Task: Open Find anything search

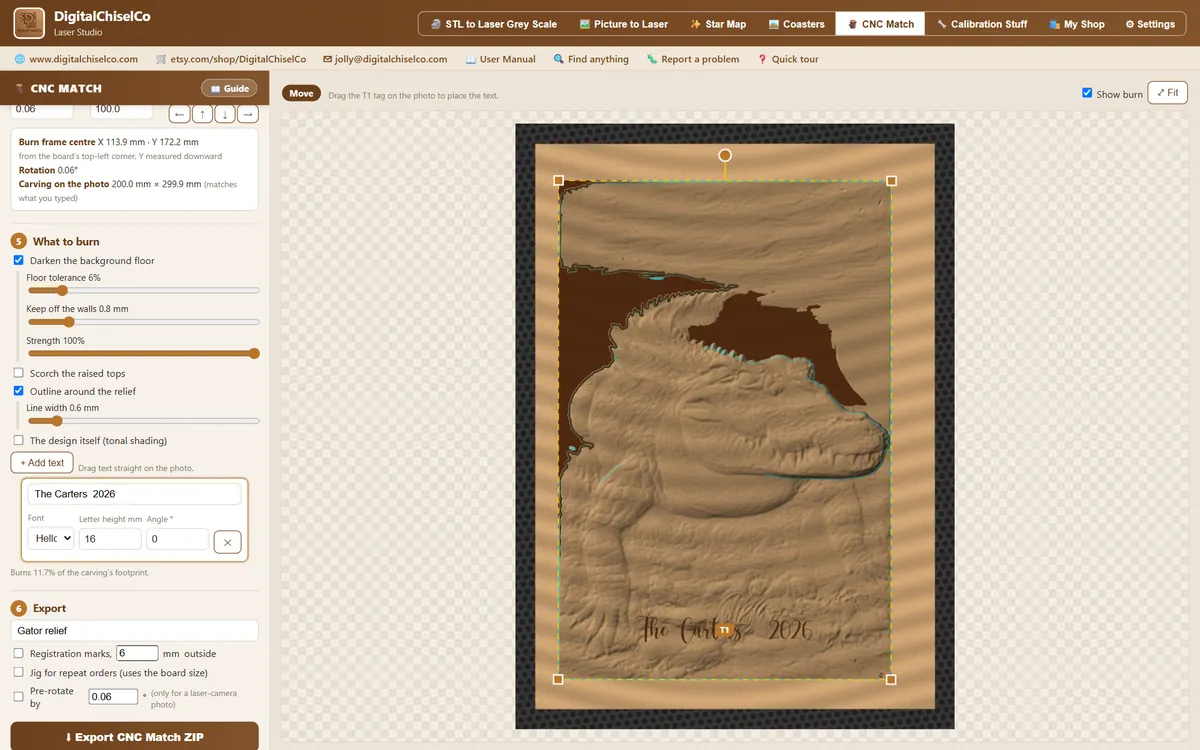Action: pos(591,59)
